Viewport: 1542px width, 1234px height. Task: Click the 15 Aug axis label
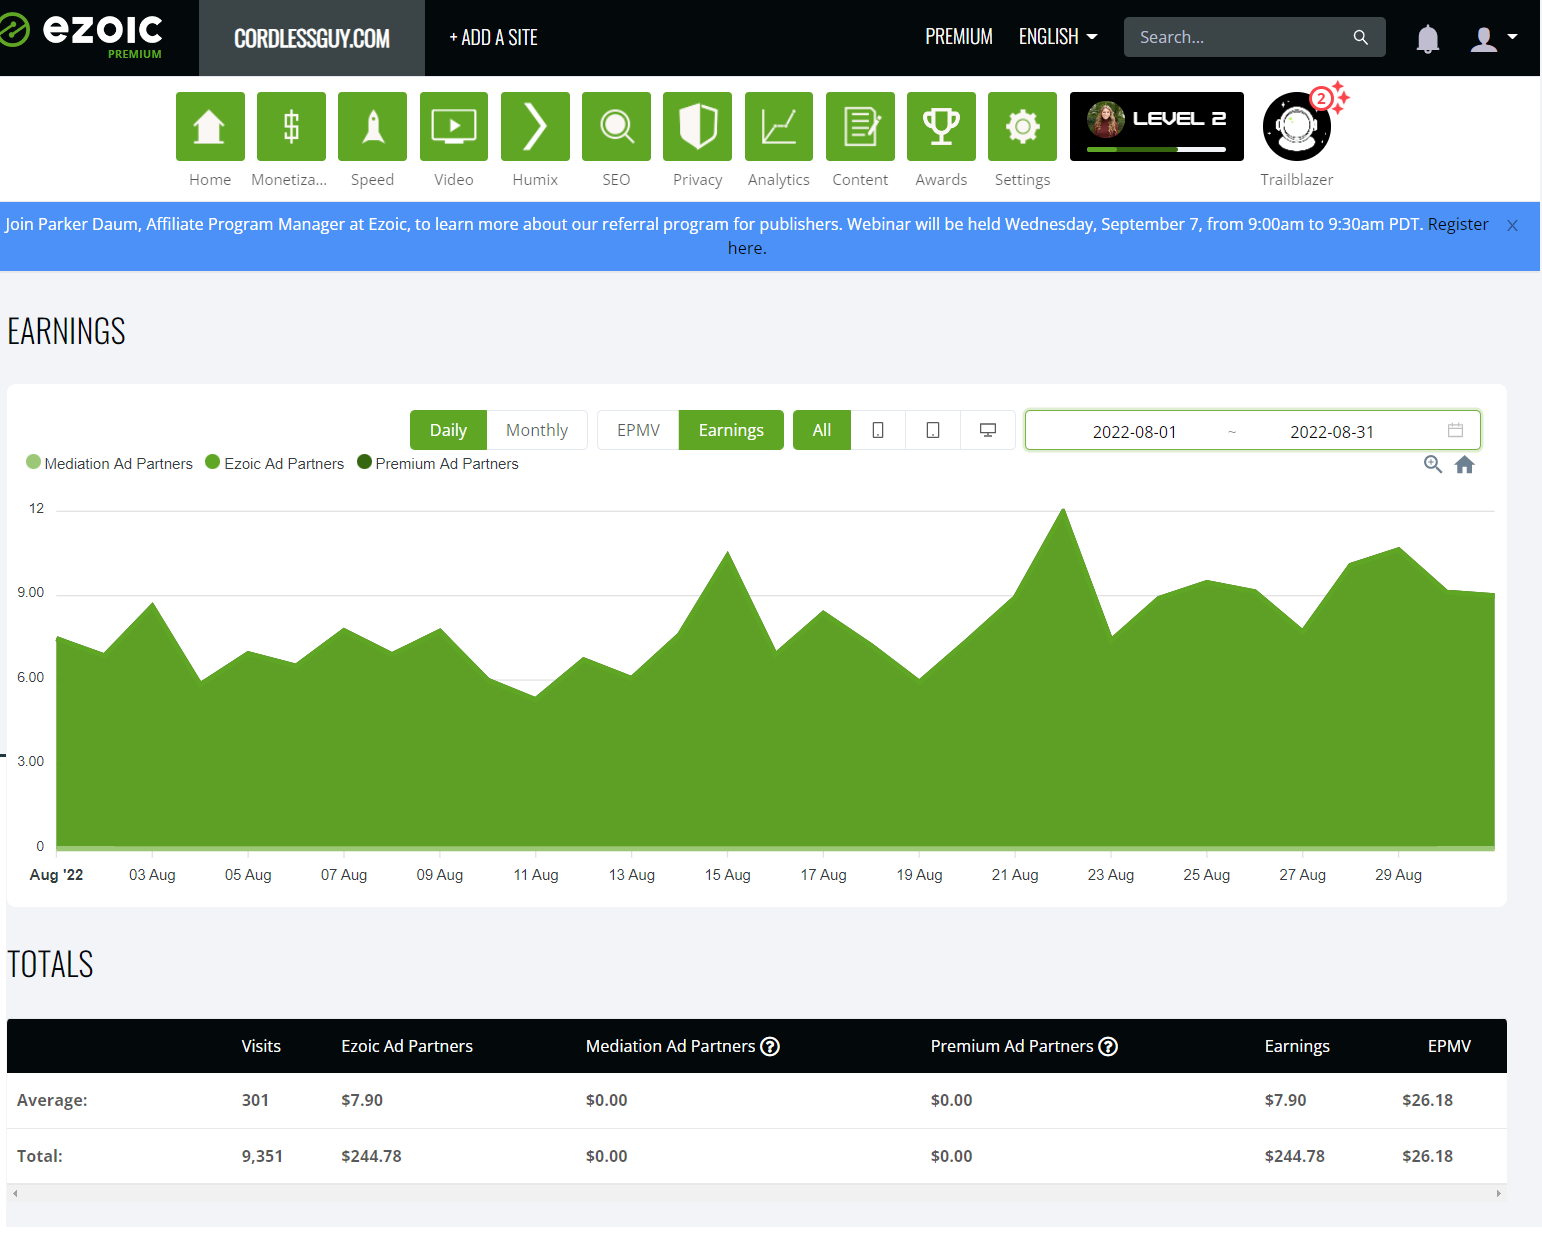(727, 875)
